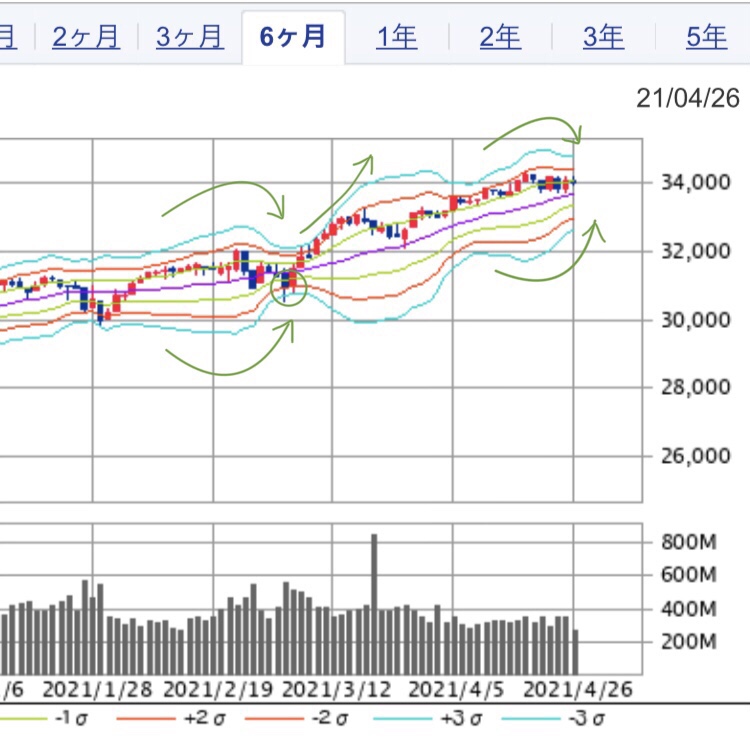
Task: Switch to the 3ヶ月 chart range tab
Action: [190, 37]
